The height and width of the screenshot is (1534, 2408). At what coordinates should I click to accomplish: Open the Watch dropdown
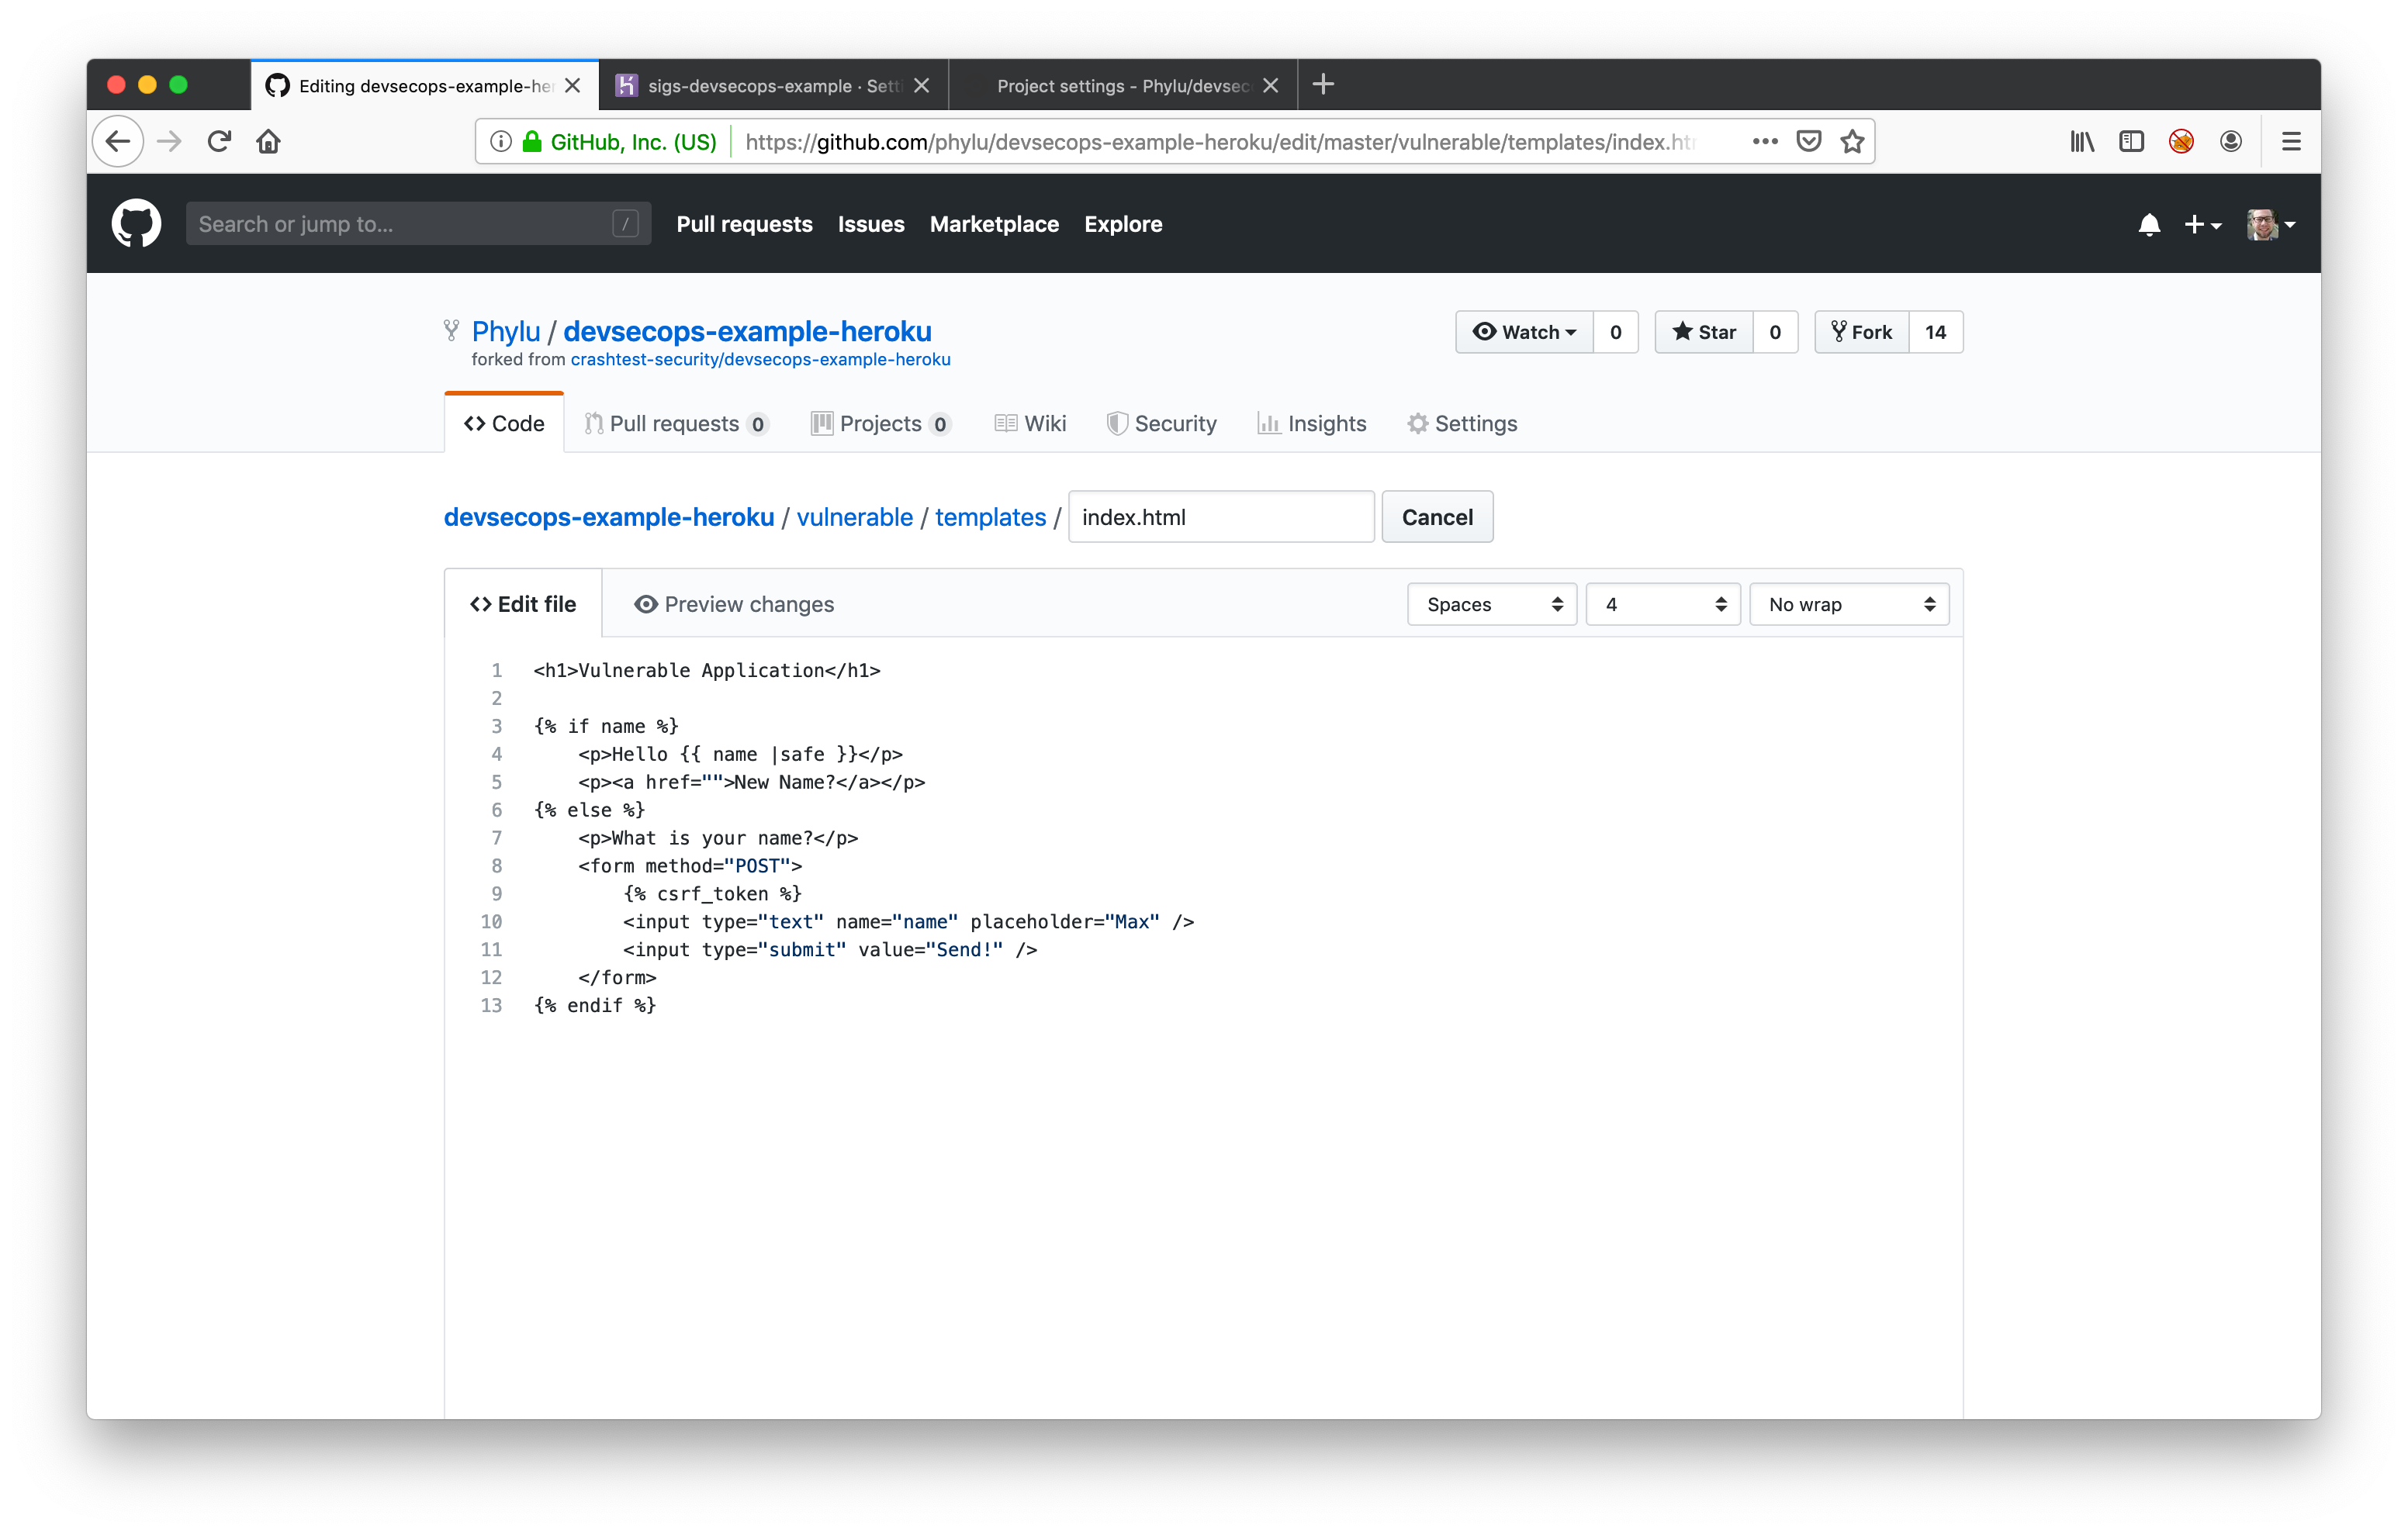[1524, 332]
